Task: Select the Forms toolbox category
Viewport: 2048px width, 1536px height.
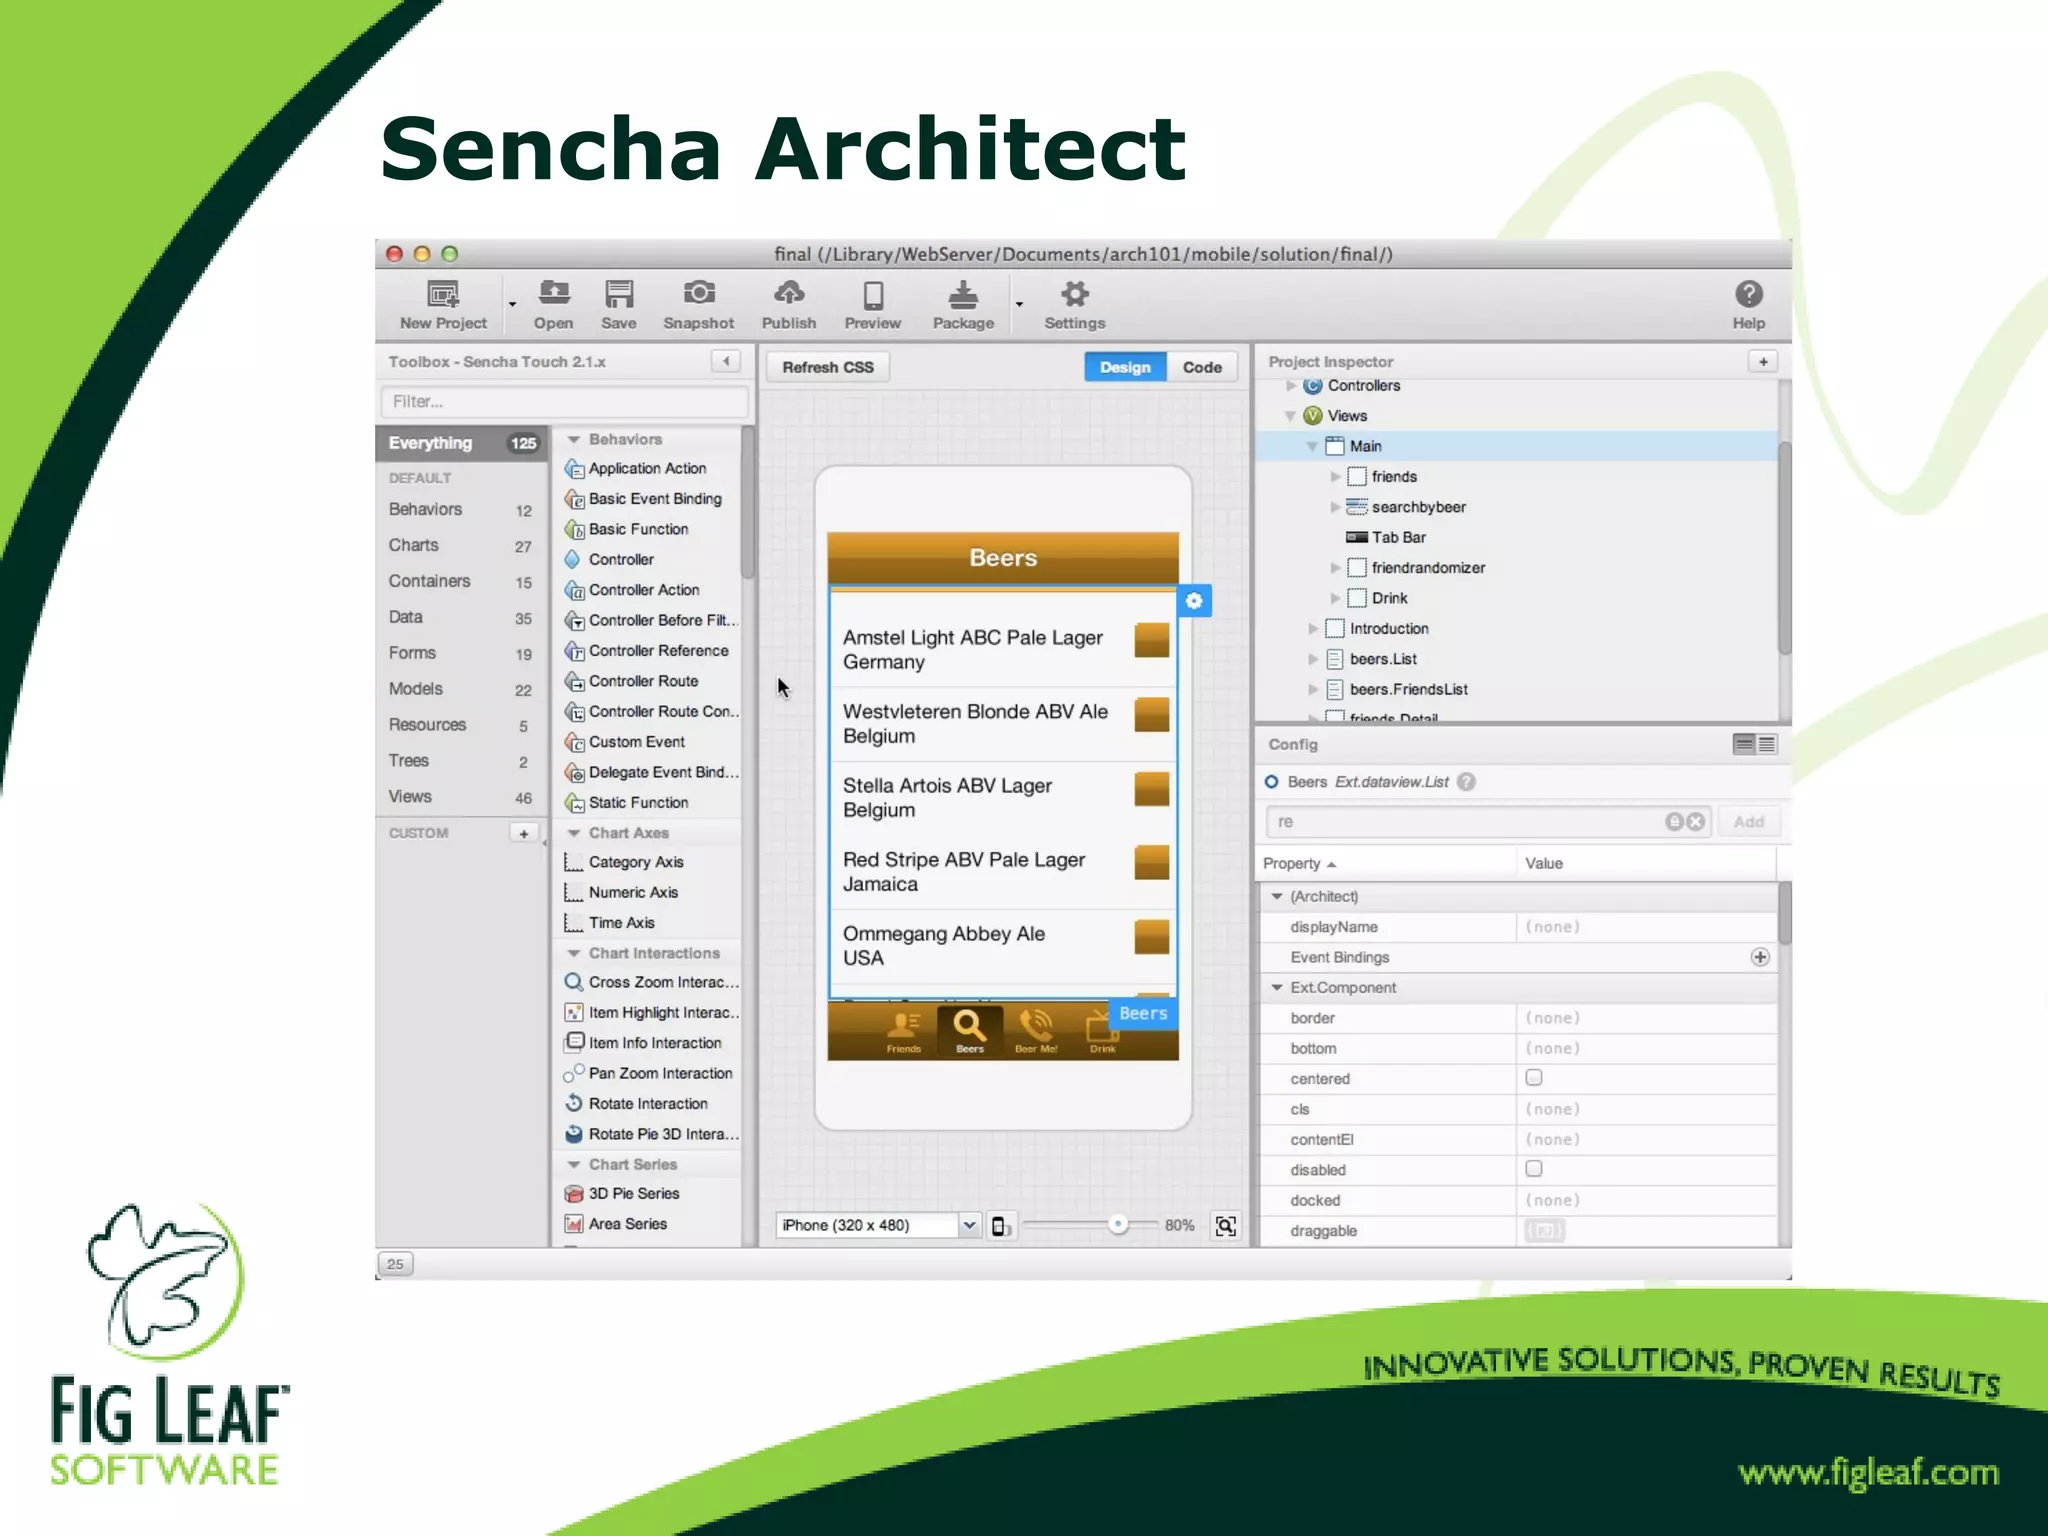Action: [462, 653]
